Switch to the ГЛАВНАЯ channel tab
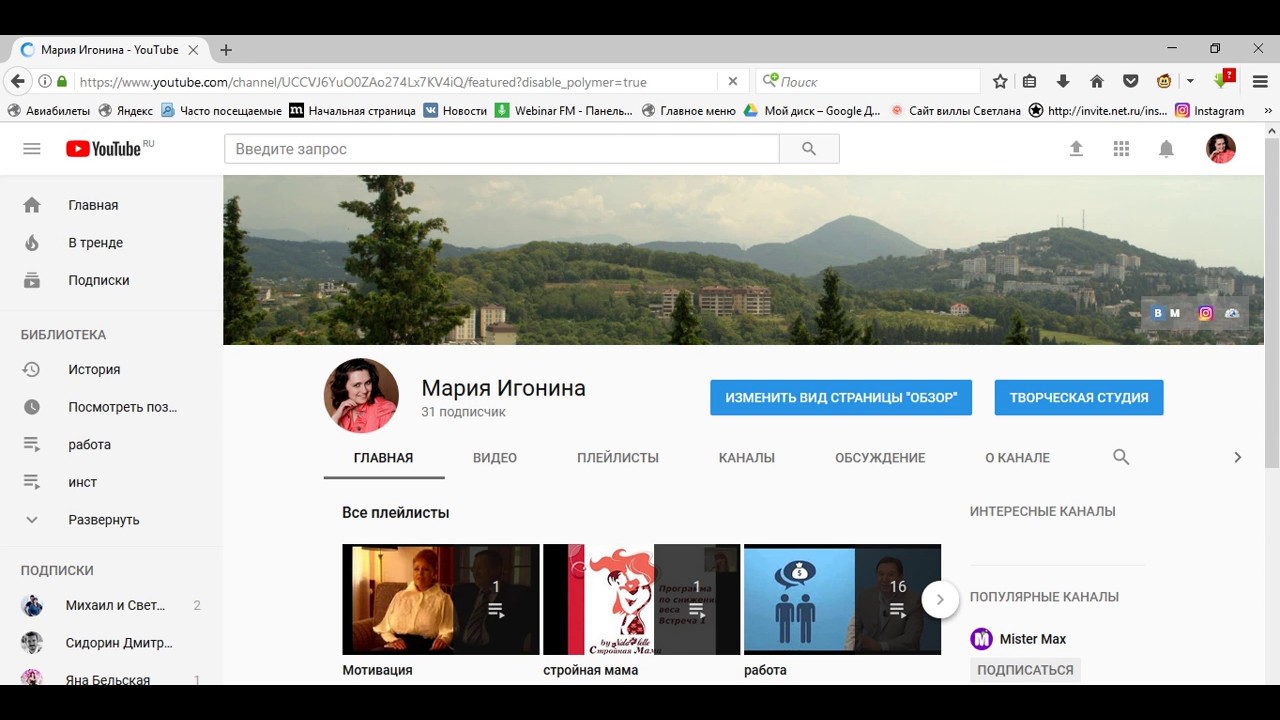Viewport: 1280px width, 720px height. [383, 458]
